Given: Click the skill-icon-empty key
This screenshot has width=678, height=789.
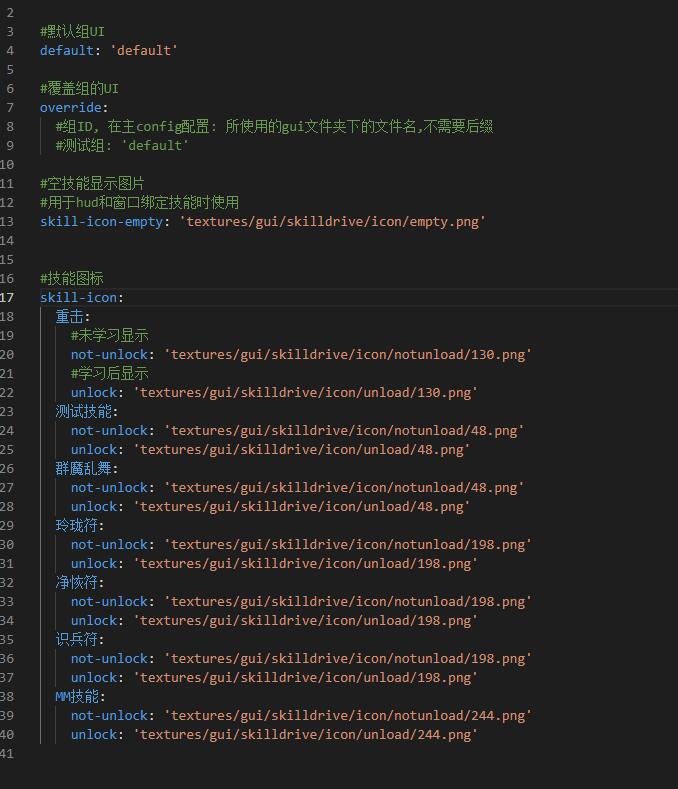Looking at the screenshot, I should [100, 221].
